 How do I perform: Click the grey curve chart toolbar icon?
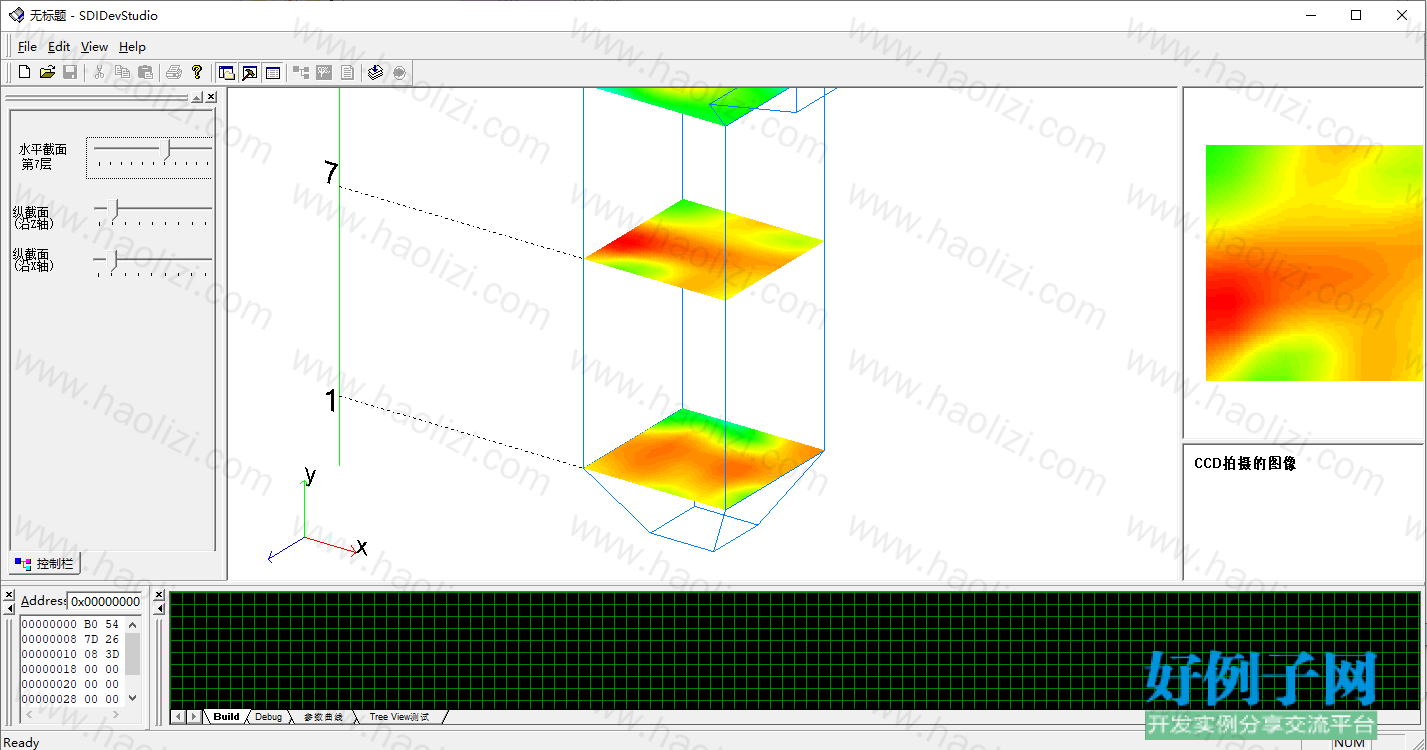pyautogui.click(x=324, y=72)
